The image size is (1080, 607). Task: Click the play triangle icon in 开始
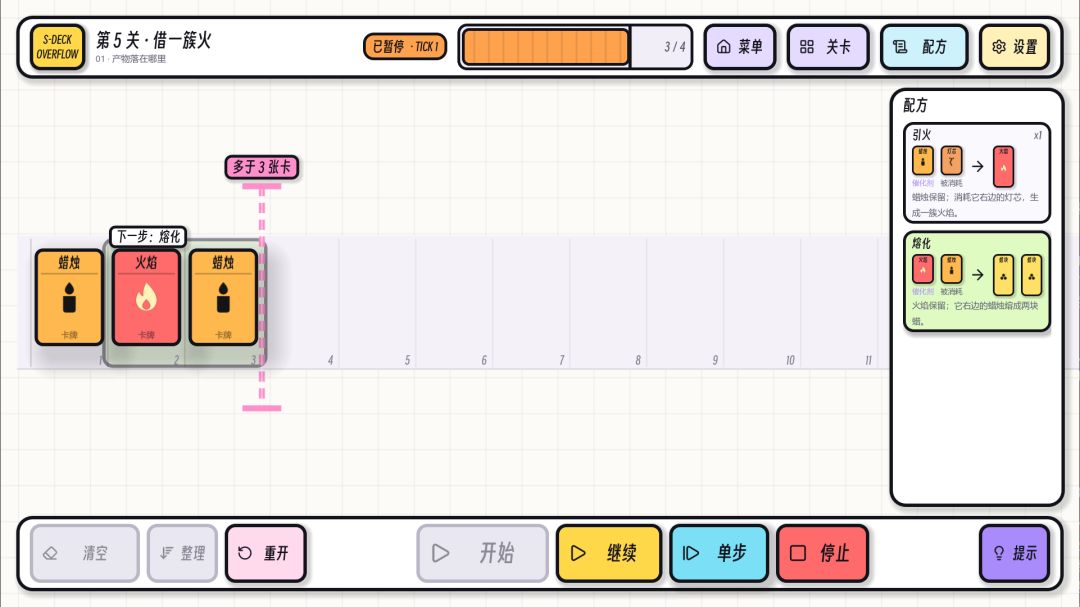[x=441, y=553]
